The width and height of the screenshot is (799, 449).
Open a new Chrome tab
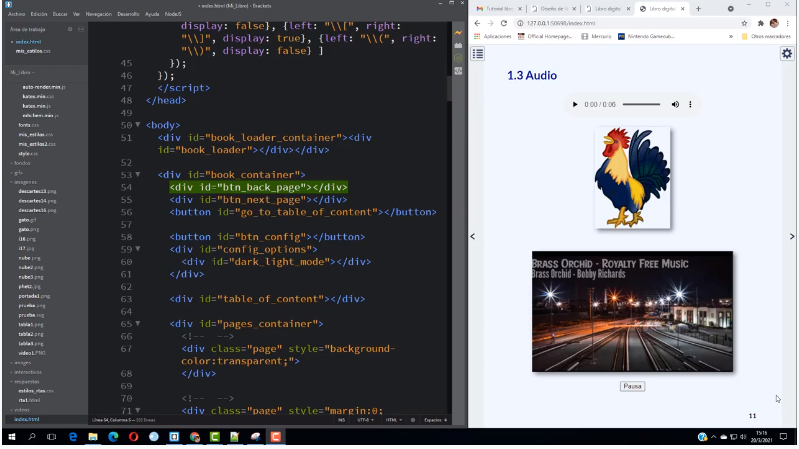[698, 9]
